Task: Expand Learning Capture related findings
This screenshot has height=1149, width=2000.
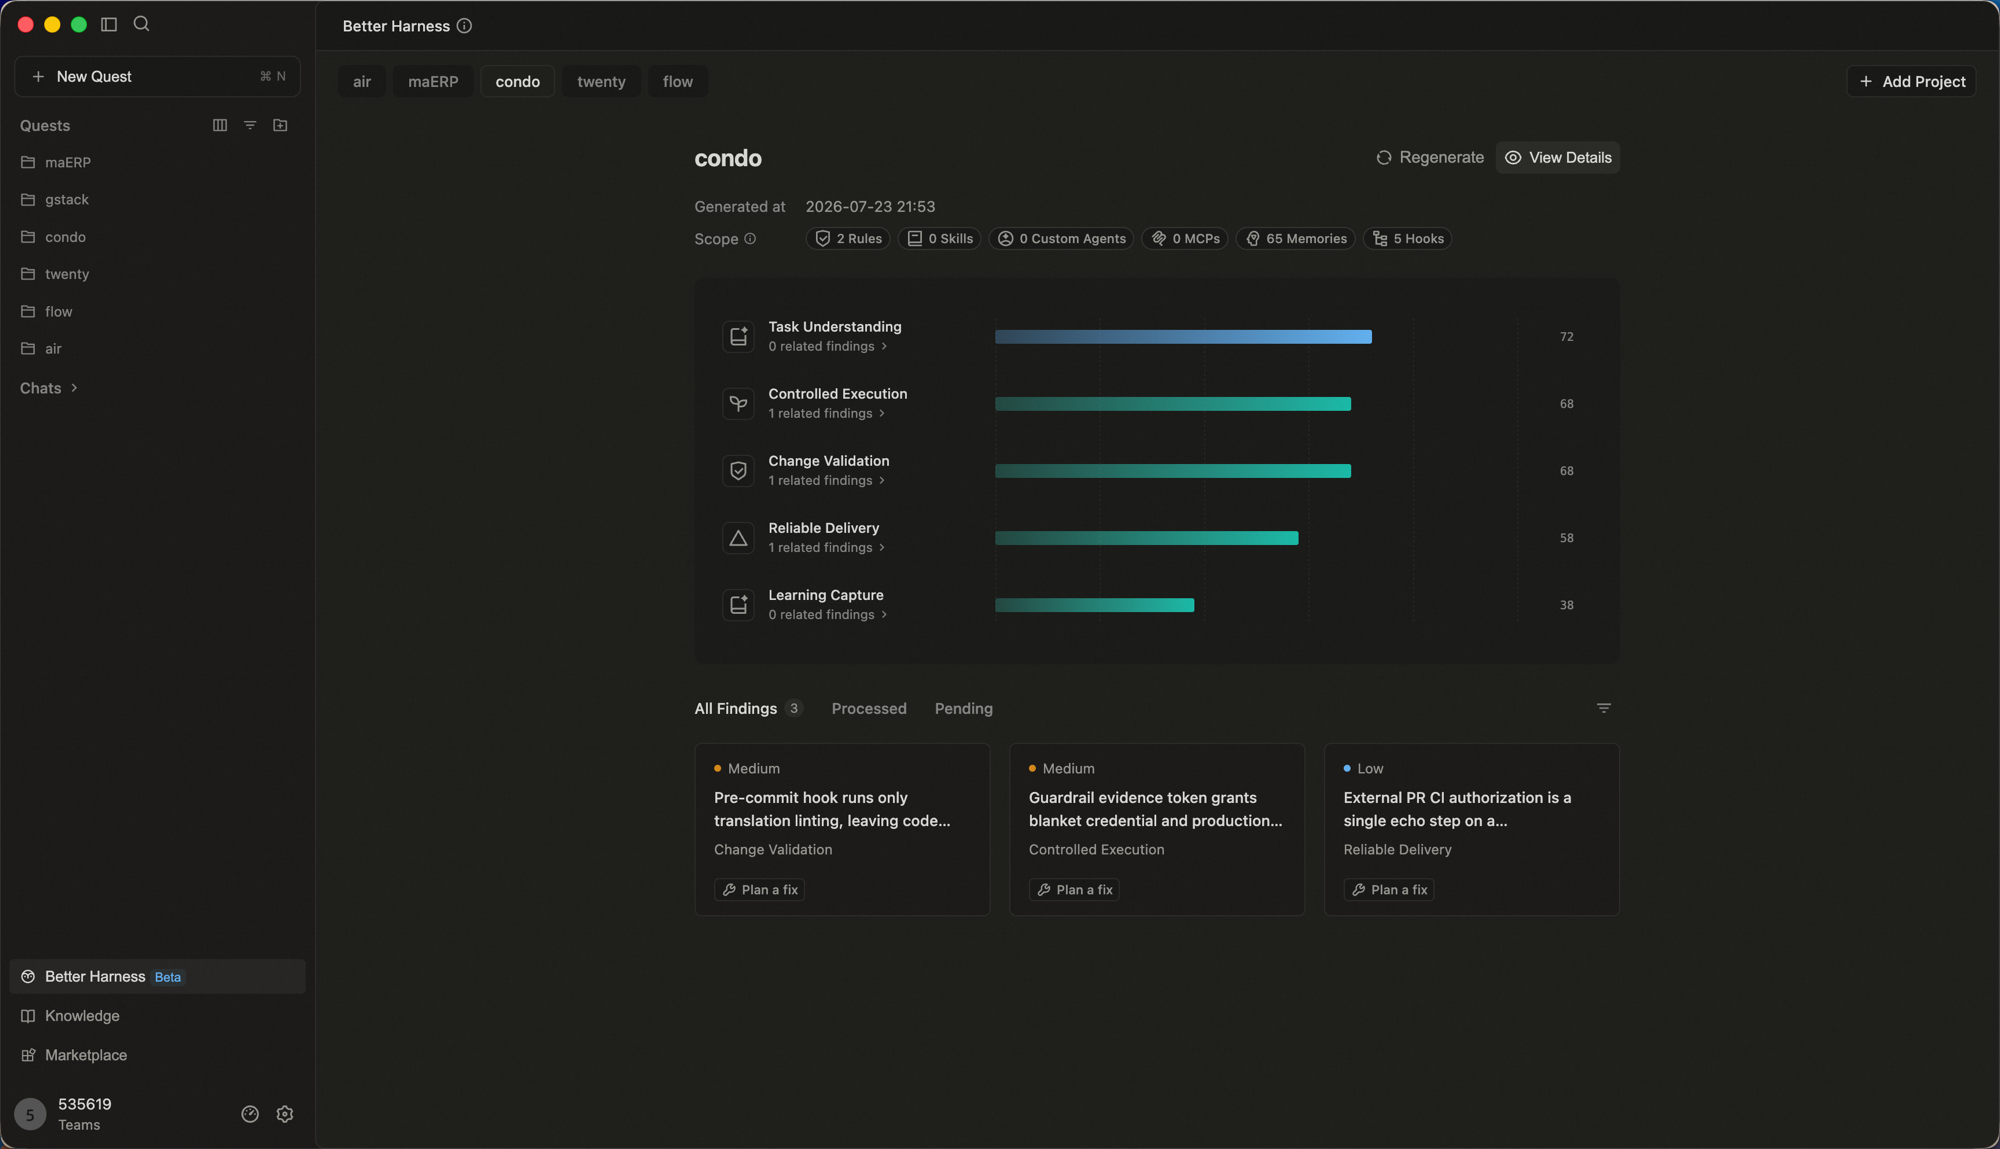Action: tap(828, 615)
